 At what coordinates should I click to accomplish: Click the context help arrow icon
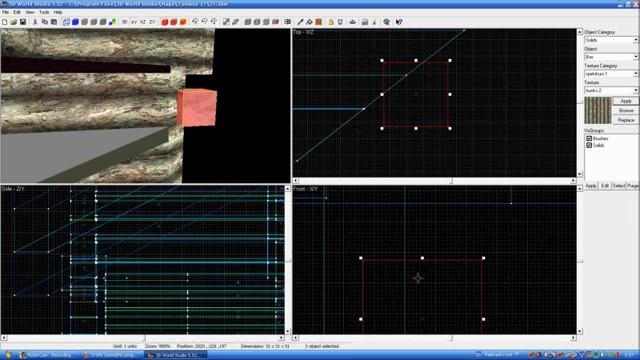pyautogui.click(x=399, y=22)
